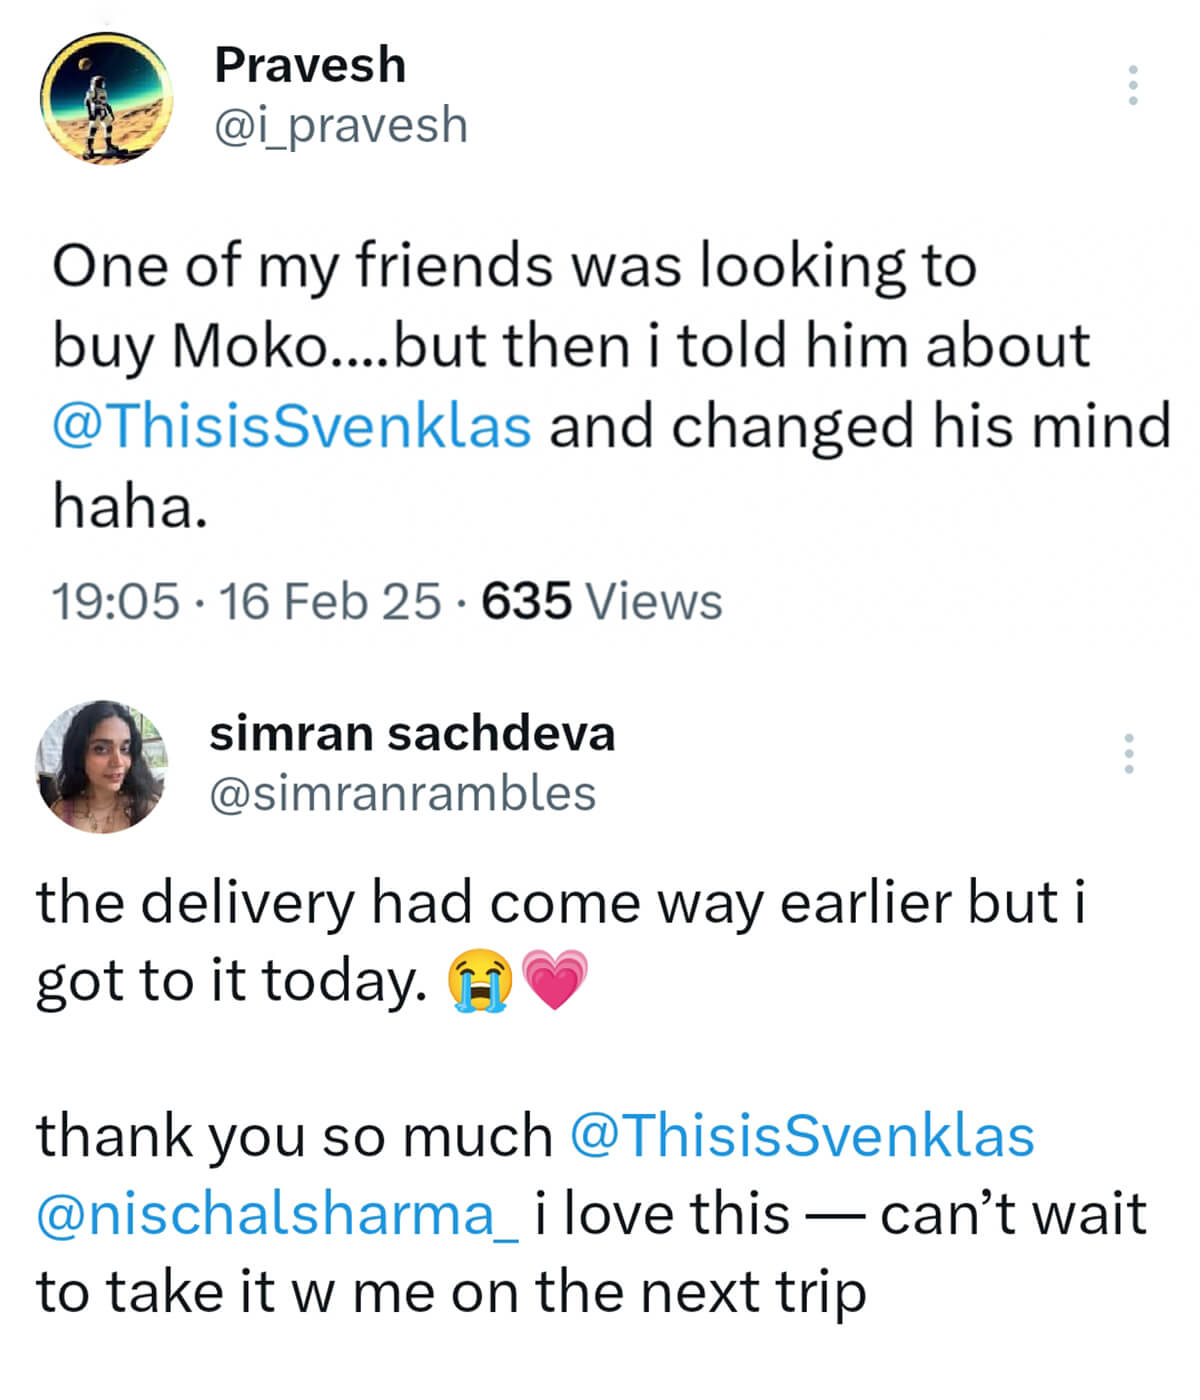Open the @ThisisSvenklas mention in simran's tweet

click(801, 1136)
